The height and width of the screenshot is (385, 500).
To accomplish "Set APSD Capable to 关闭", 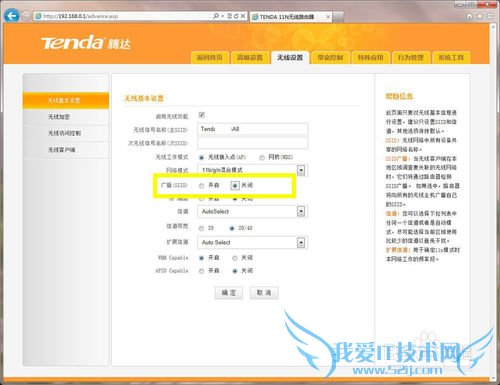I will pyautogui.click(x=235, y=271).
